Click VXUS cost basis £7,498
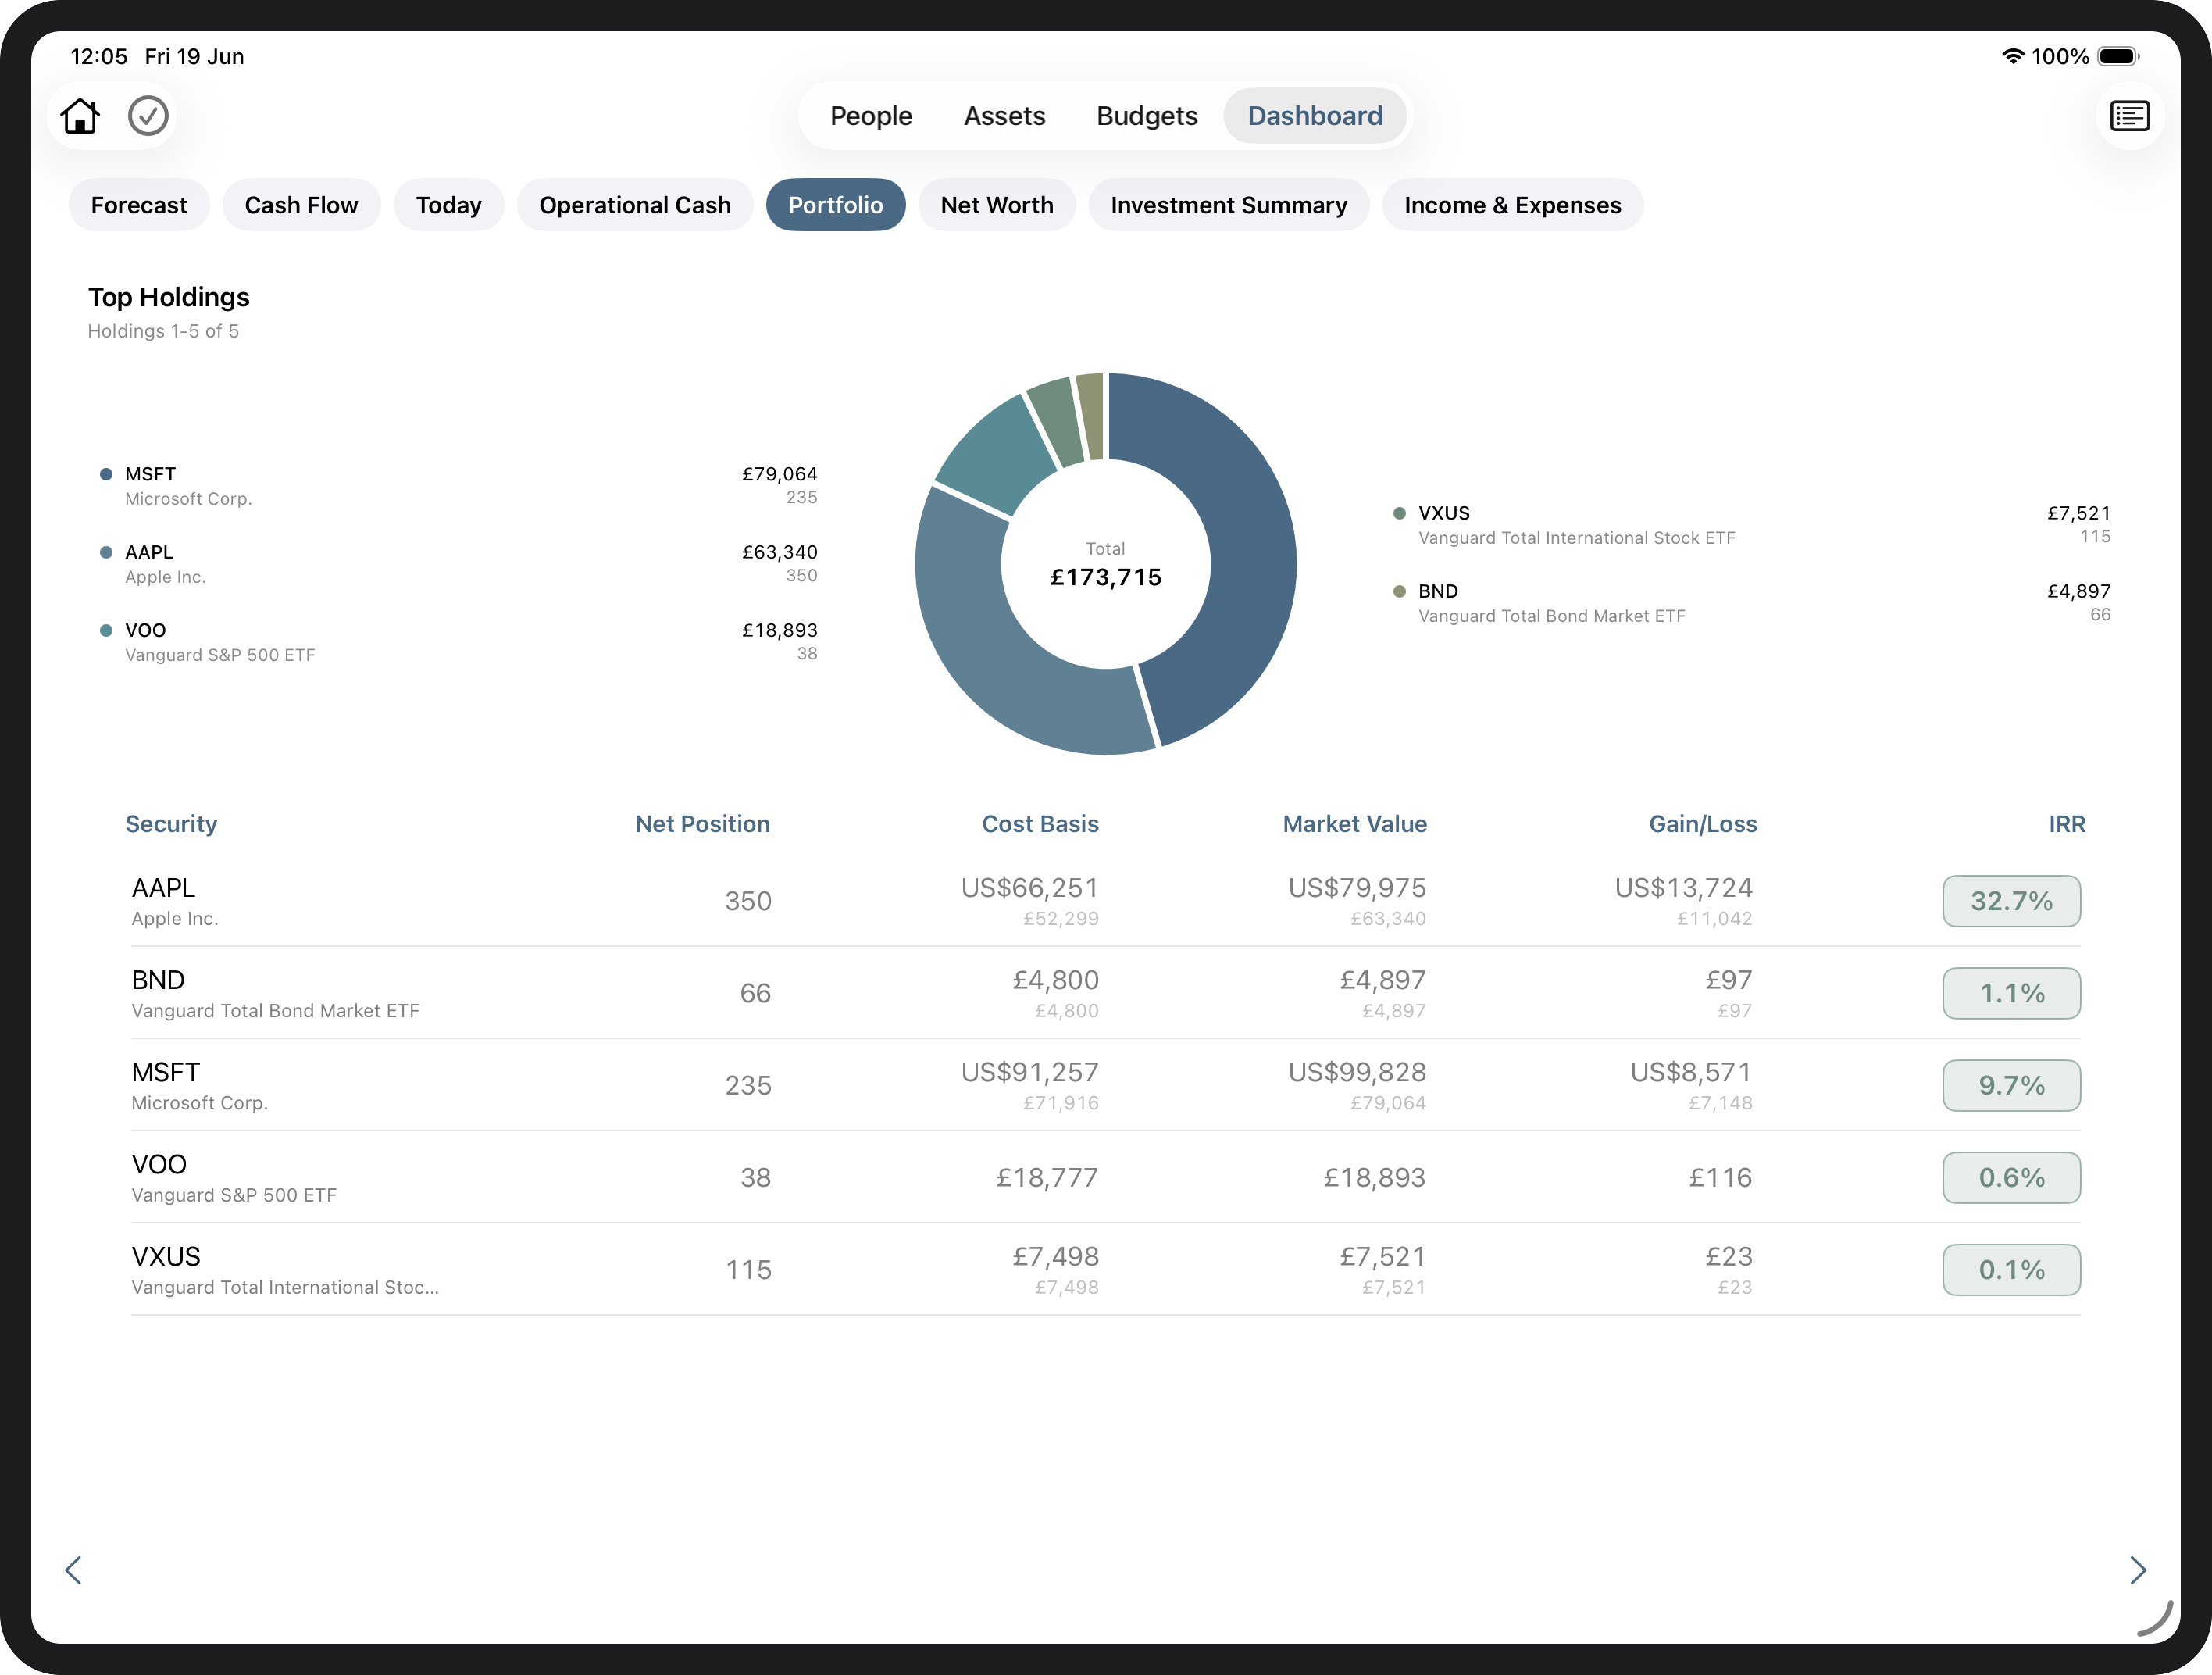 pos(1056,1256)
